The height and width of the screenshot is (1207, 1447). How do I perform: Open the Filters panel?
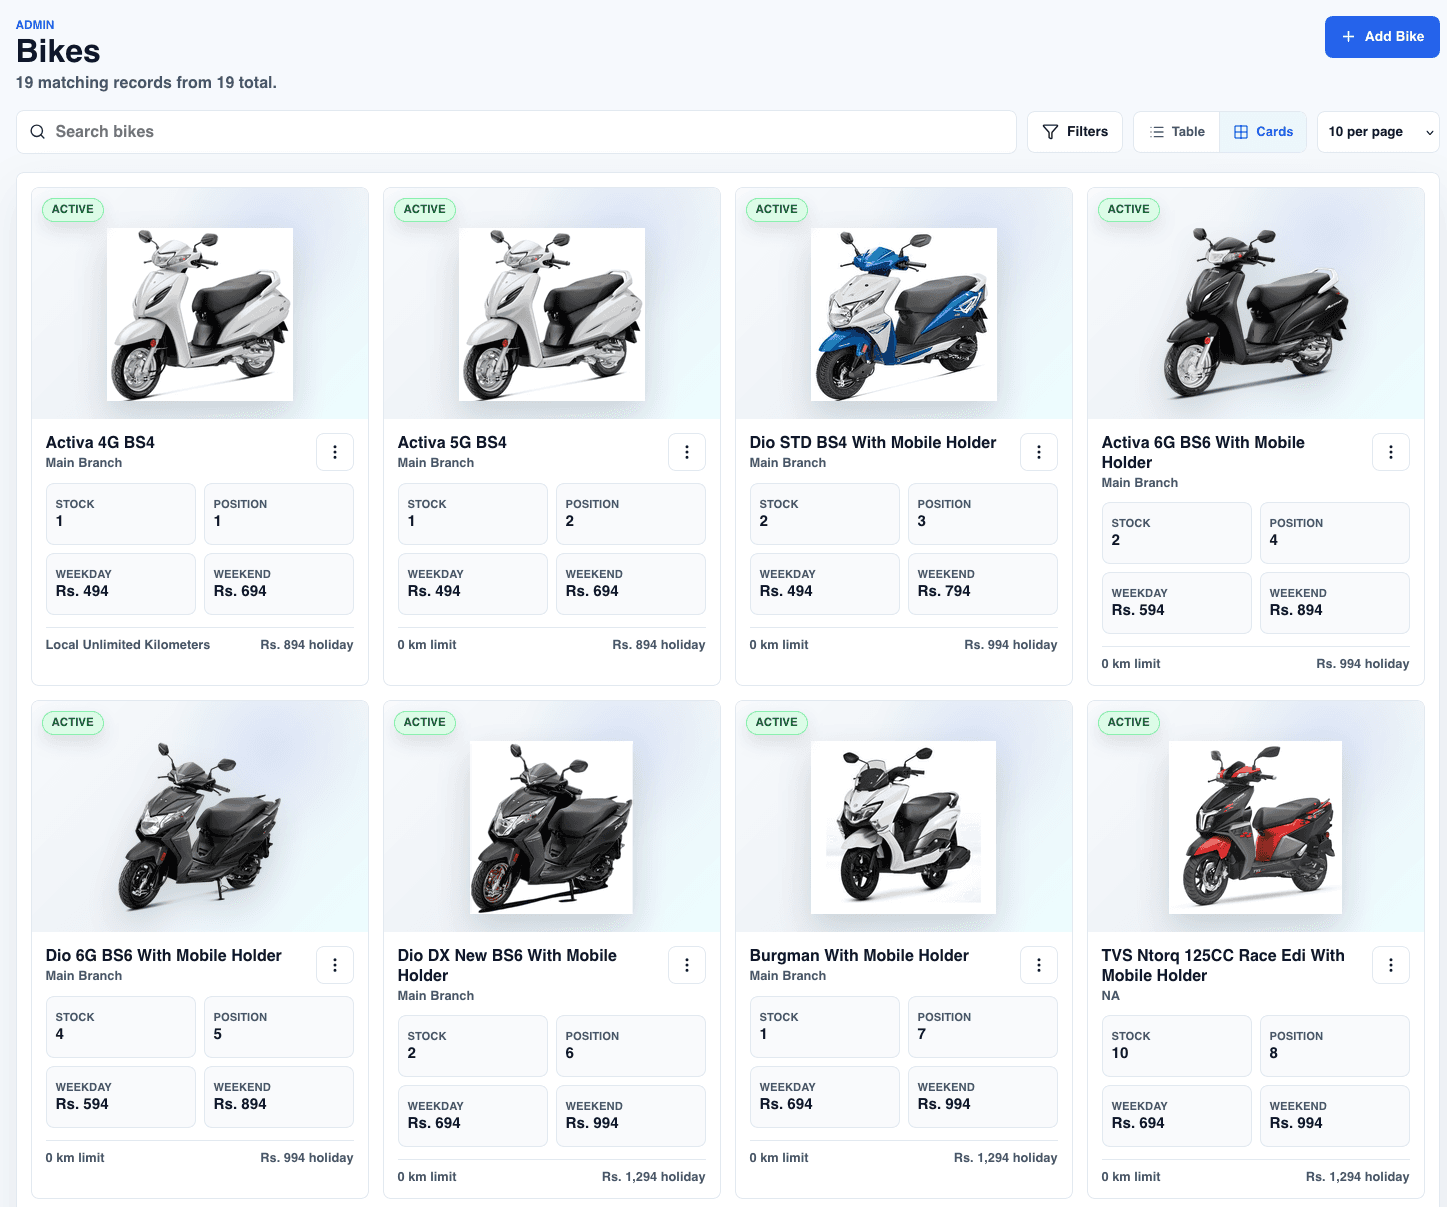(x=1075, y=132)
